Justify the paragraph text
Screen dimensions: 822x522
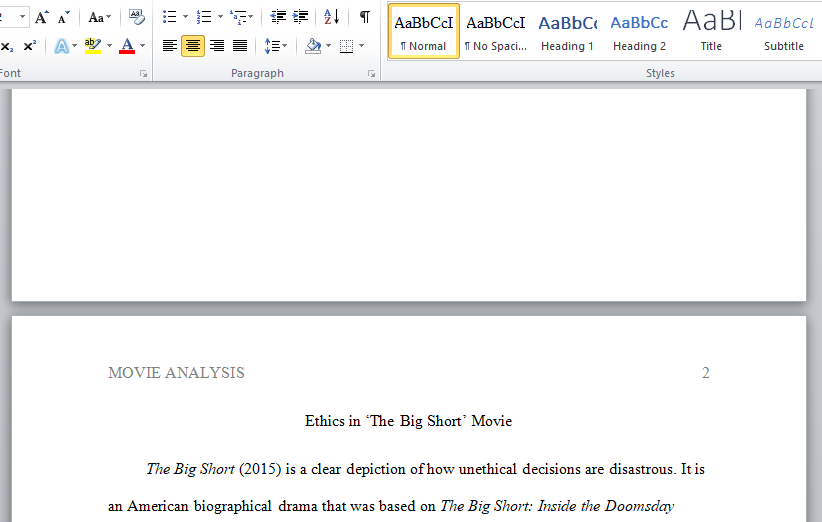pos(240,46)
